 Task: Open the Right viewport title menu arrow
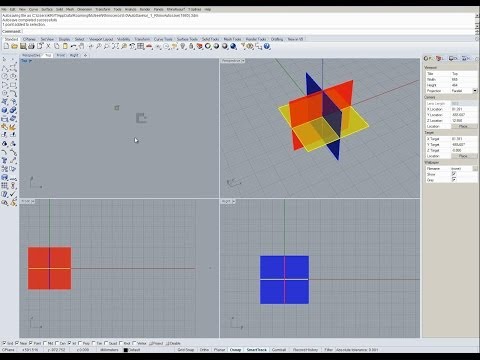point(233,201)
